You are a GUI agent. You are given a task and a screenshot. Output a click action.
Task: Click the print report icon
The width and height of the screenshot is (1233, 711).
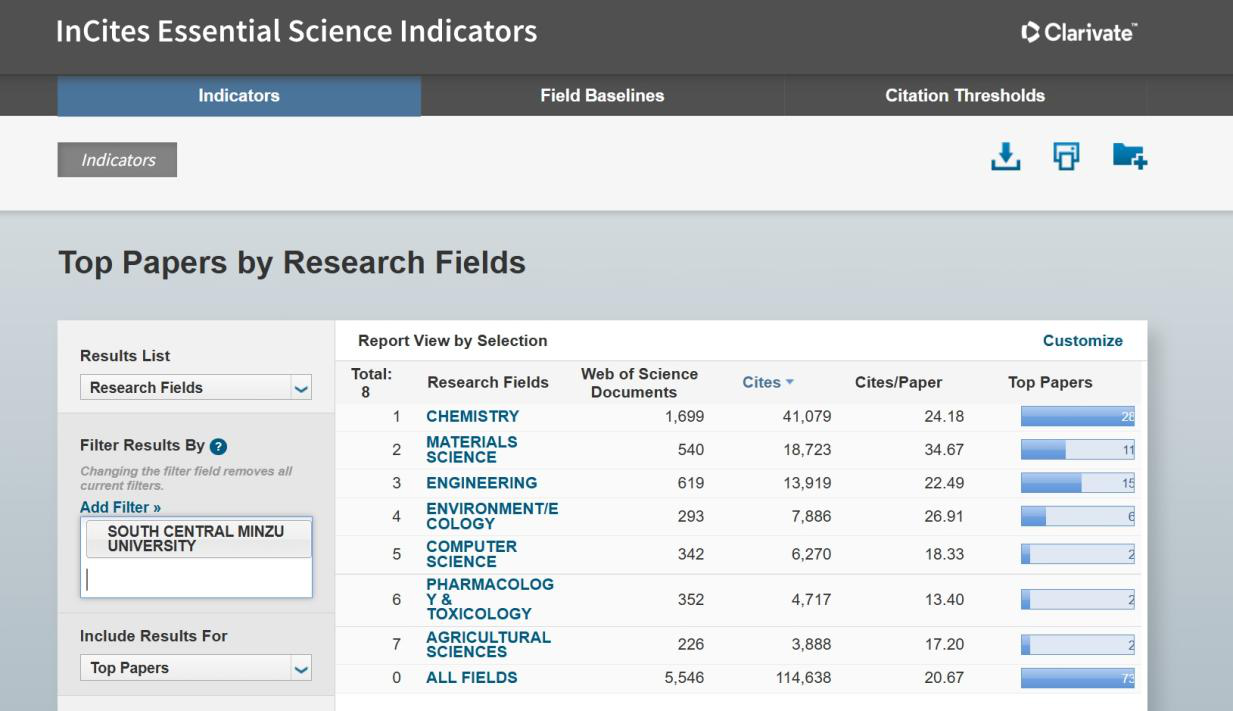(x=1067, y=156)
